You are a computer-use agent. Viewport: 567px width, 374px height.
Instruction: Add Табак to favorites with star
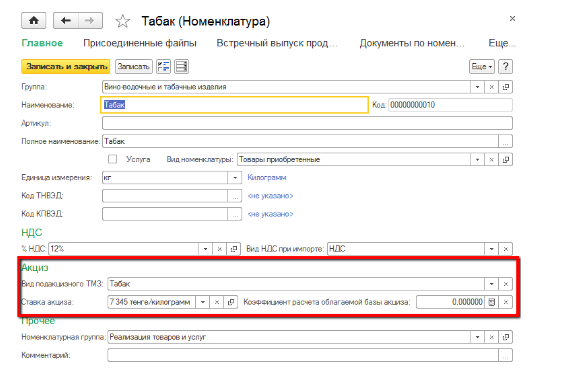123,21
